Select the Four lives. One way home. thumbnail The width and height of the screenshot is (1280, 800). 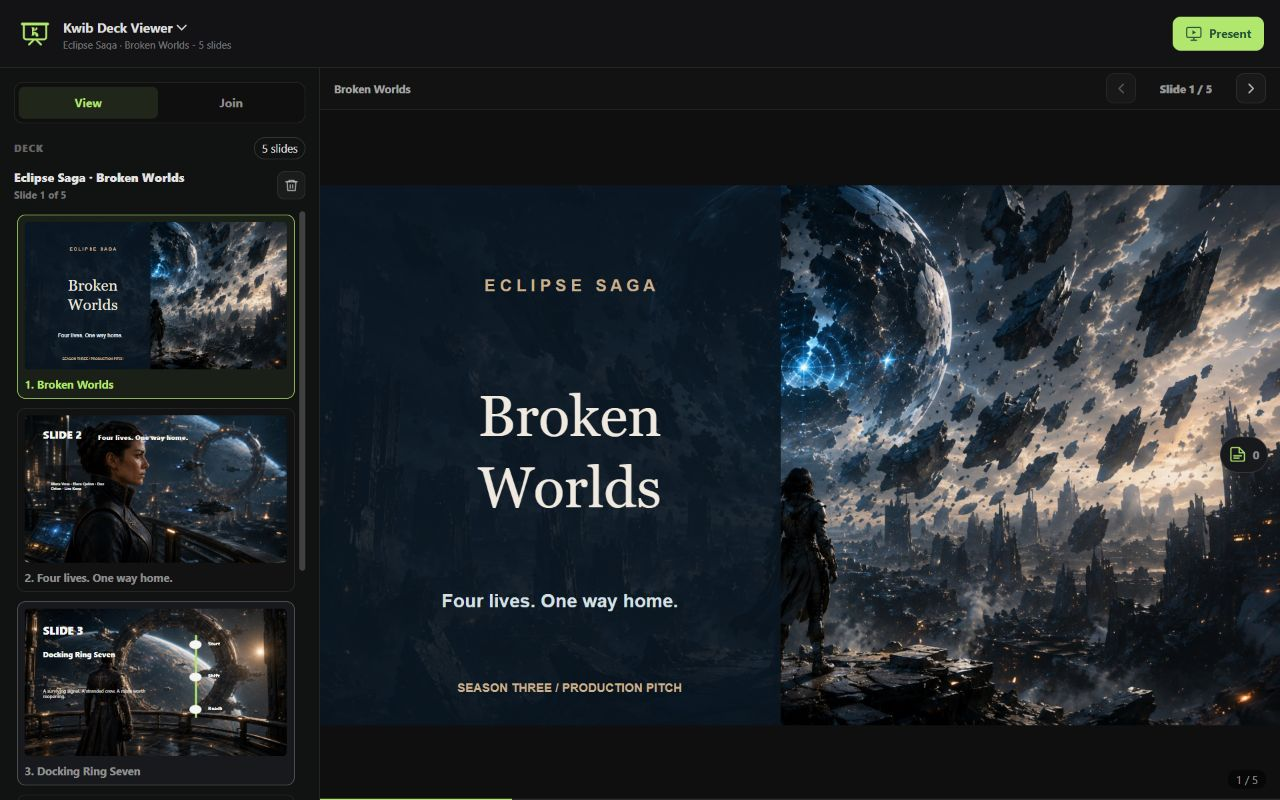pyautogui.click(x=156, y=500)
